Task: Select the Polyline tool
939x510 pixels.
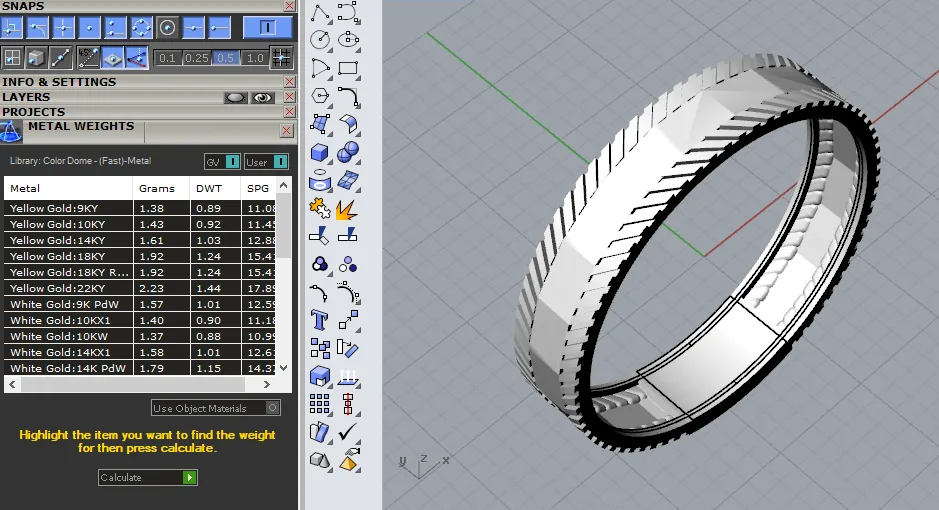Action: [320, 13]
